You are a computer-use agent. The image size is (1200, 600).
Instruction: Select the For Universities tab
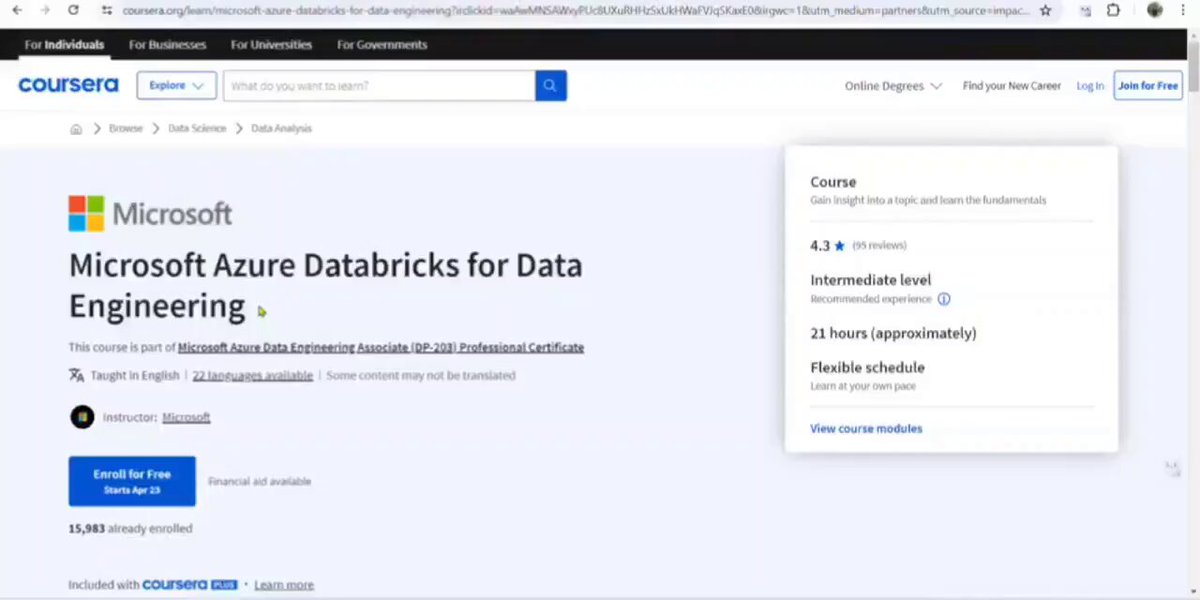(271, 45)
